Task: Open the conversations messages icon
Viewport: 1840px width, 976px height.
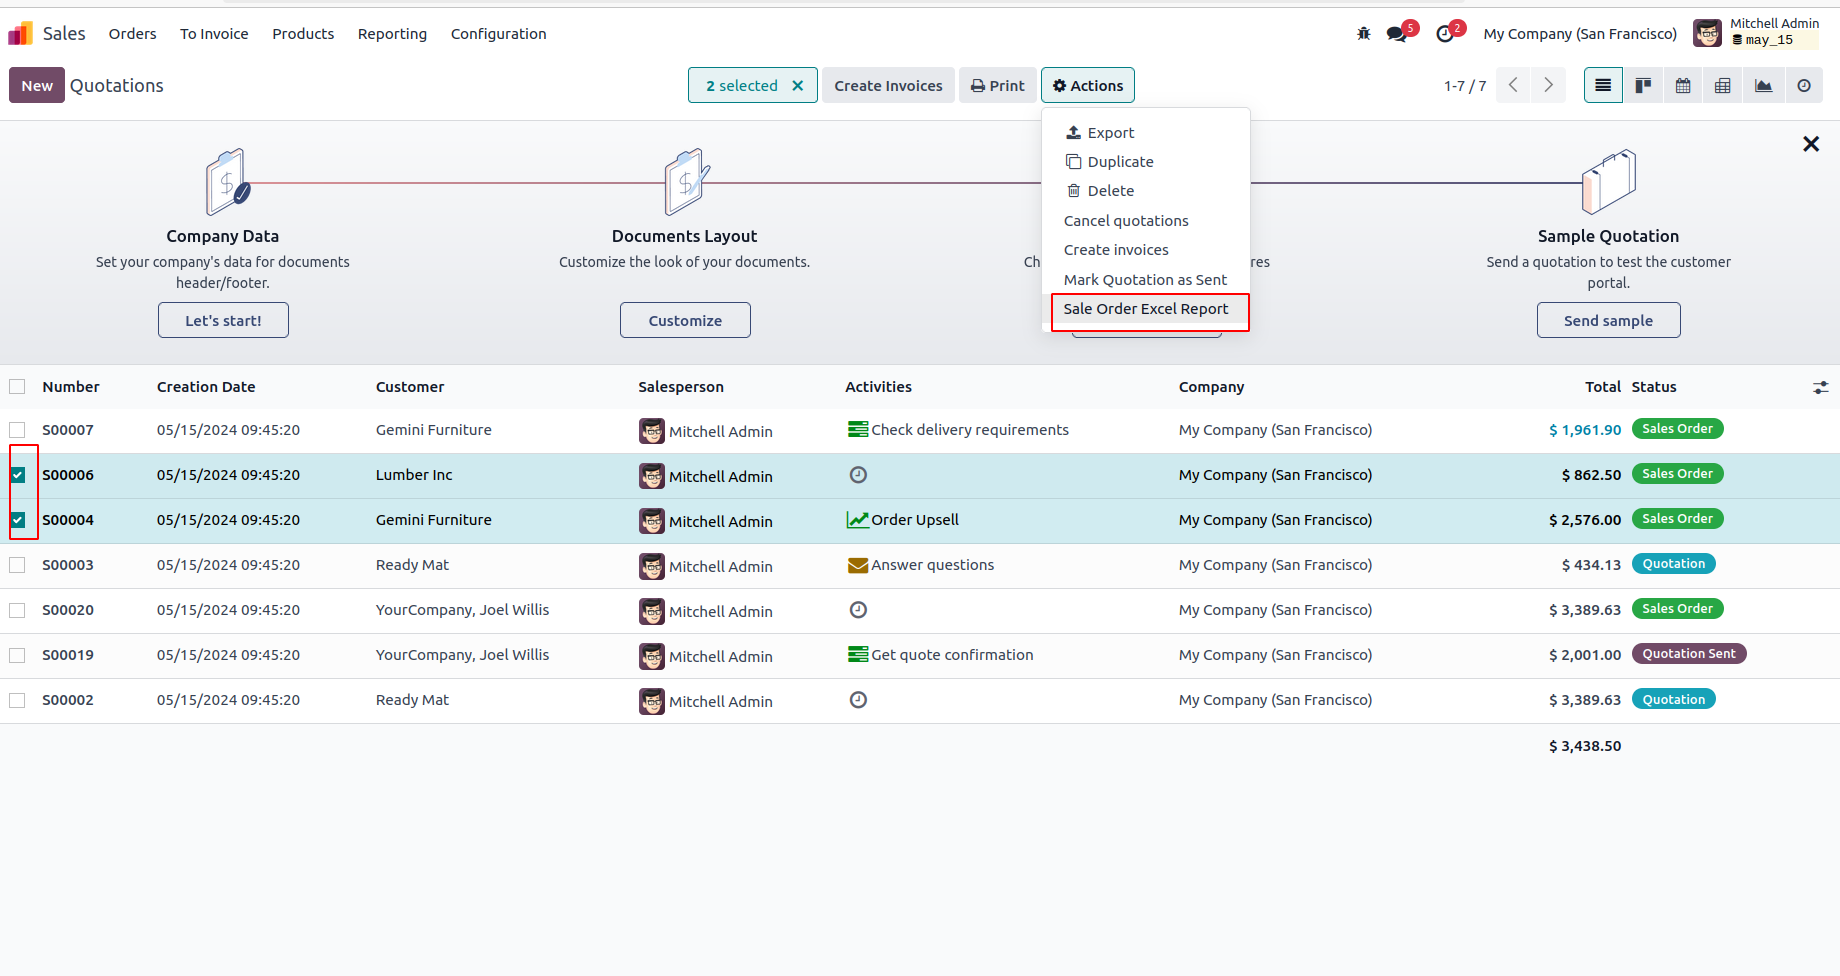Action: [x=1396, y=34]
